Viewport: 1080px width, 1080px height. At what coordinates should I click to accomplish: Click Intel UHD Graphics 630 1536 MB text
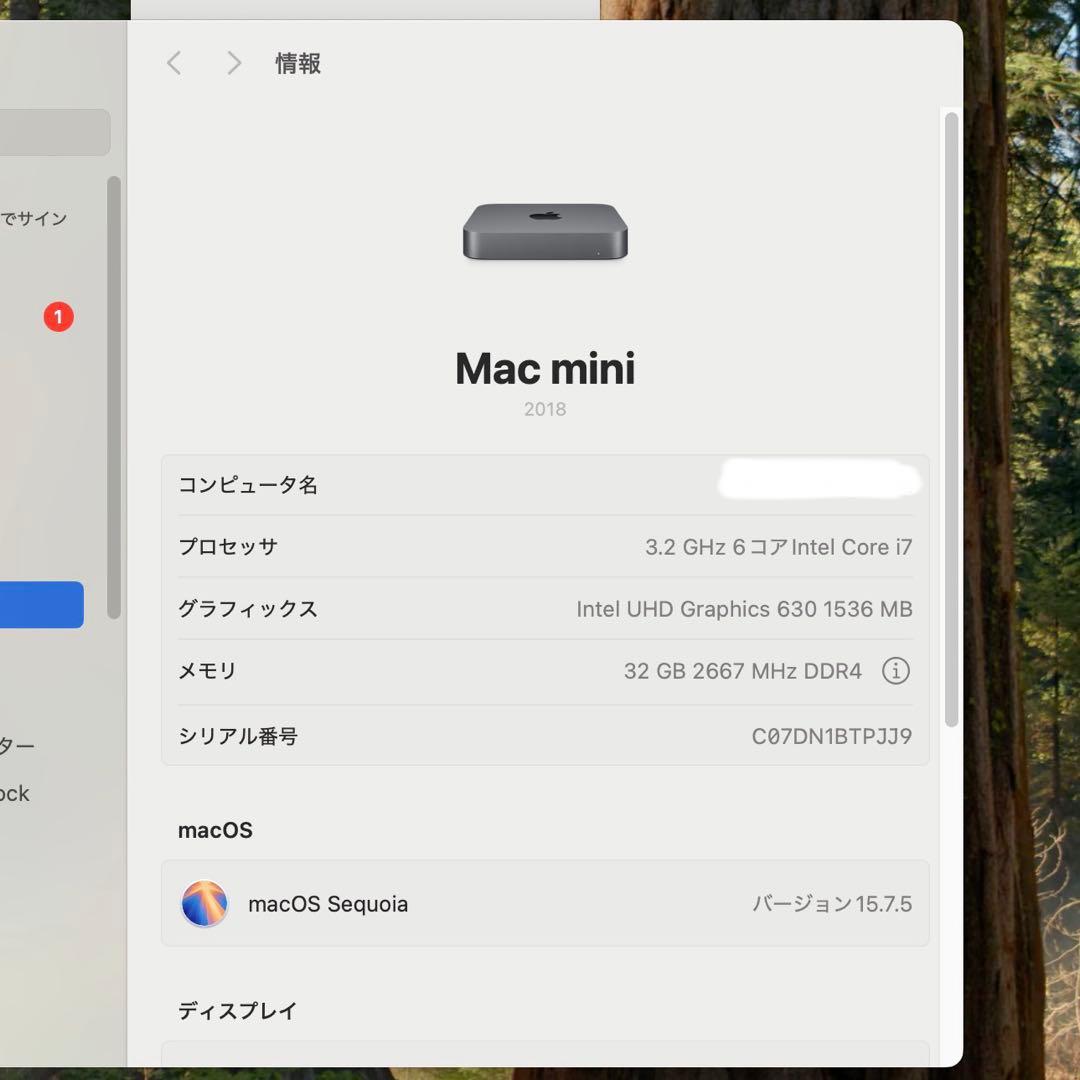[x=744, y=609]
